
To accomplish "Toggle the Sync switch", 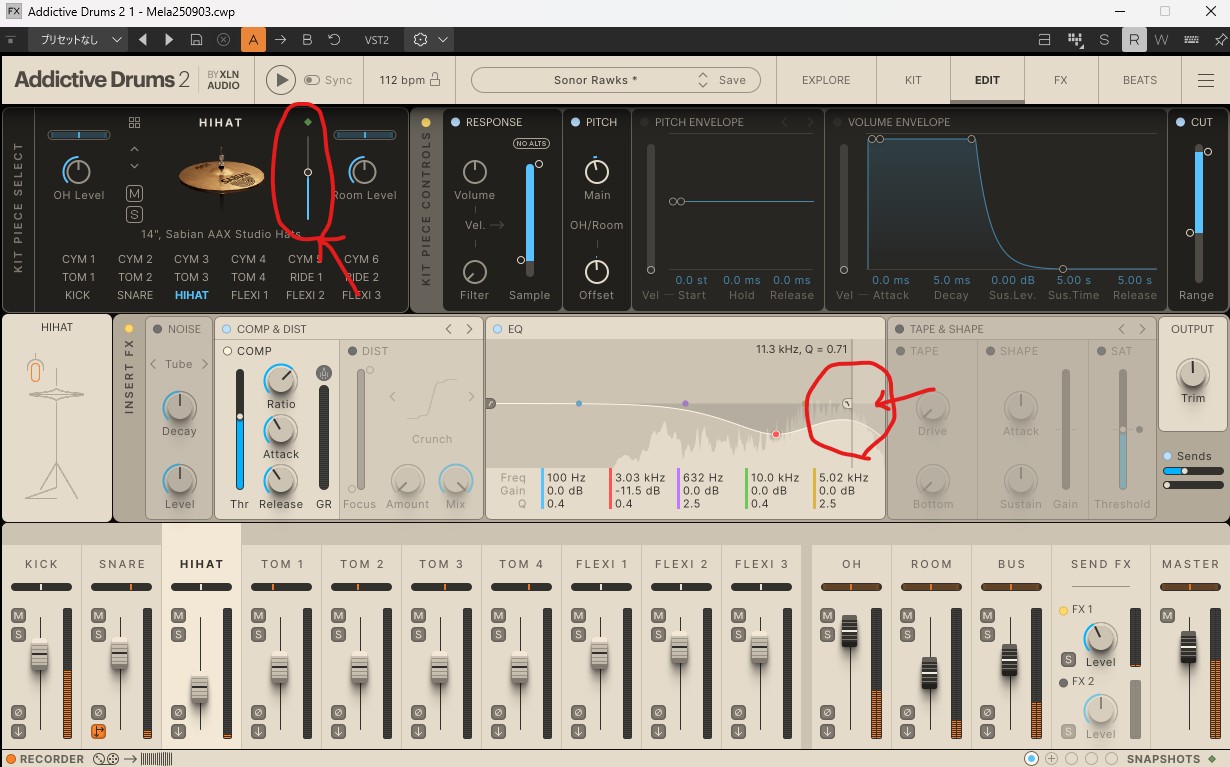I will pos(312,80).
